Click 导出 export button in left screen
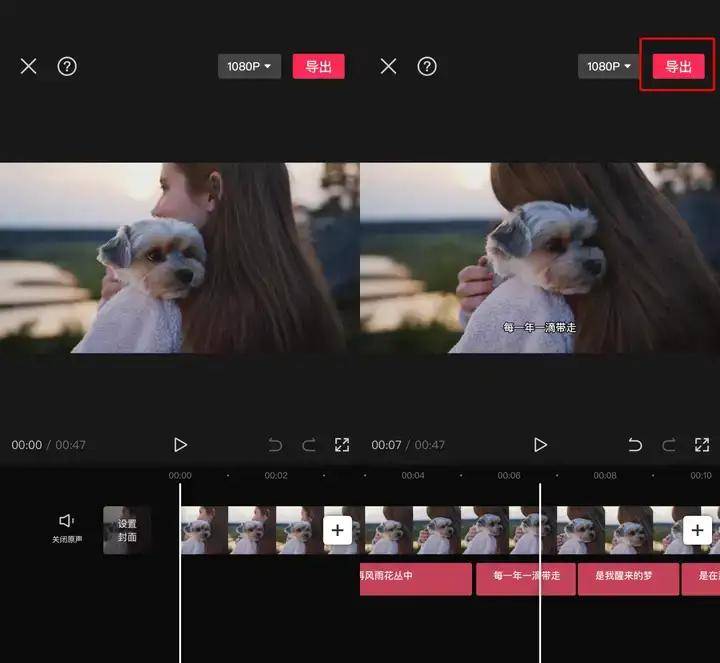 point(318,66)
